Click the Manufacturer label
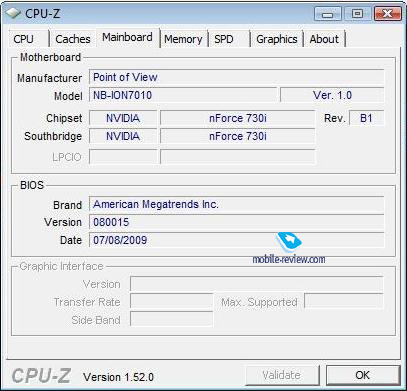 tap(49, 78)
